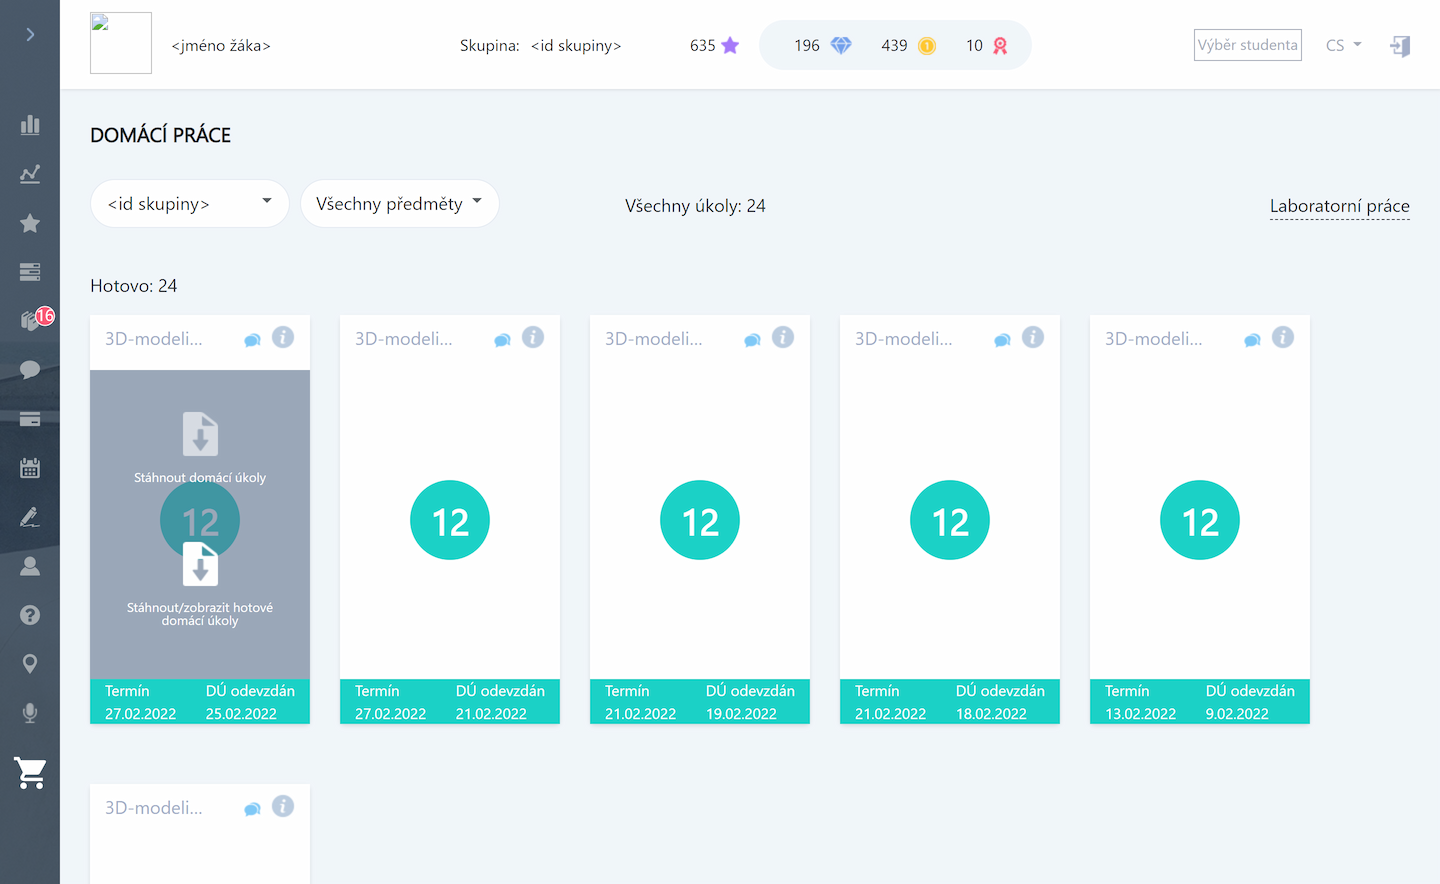
Task: Show info for card submitted 21.02.2022
Action: [533, 337]
